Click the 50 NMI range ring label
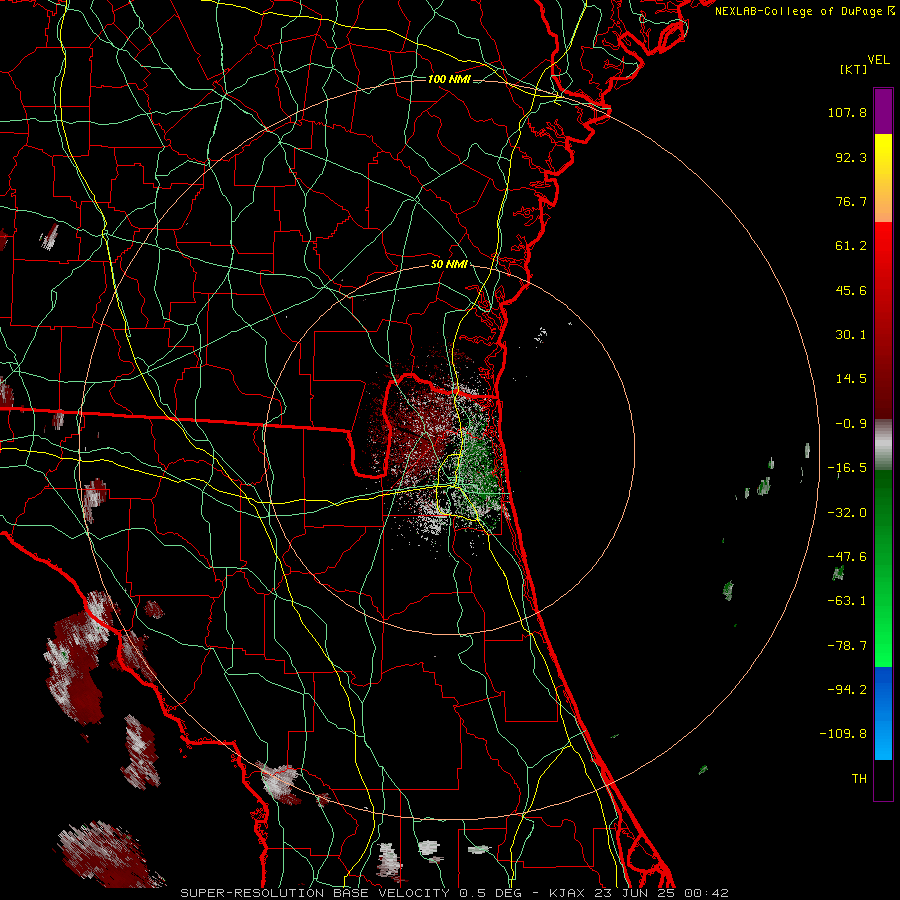 click(449, 265)
